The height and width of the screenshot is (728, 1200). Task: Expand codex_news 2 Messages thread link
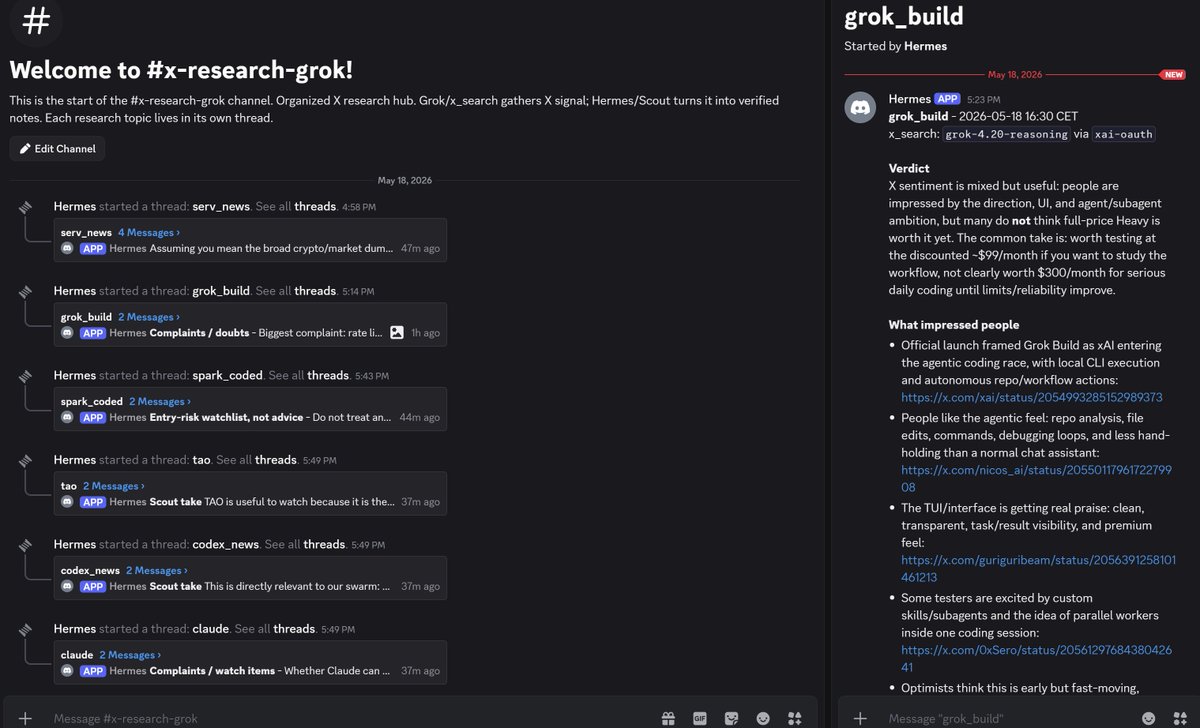tap(157, 570)
